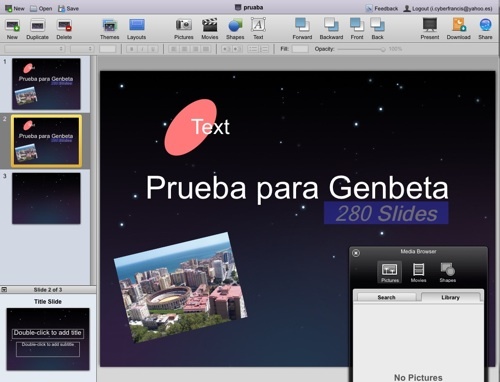Image resolution: width=500 pixels, height=382 pixels.
Task: Log out of the cyberfrancis account
Action: (x=448, y=8)
